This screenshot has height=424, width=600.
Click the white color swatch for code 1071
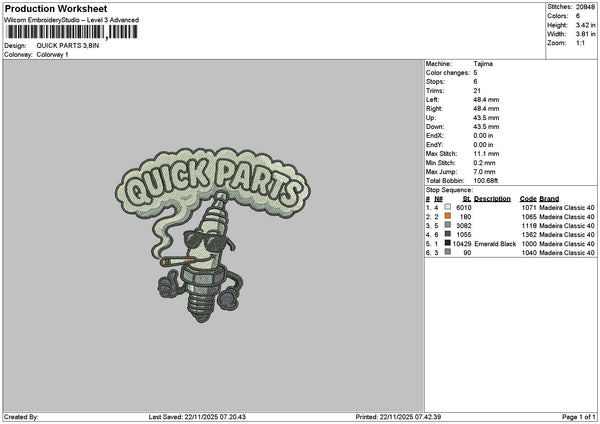tap(447, 207)
